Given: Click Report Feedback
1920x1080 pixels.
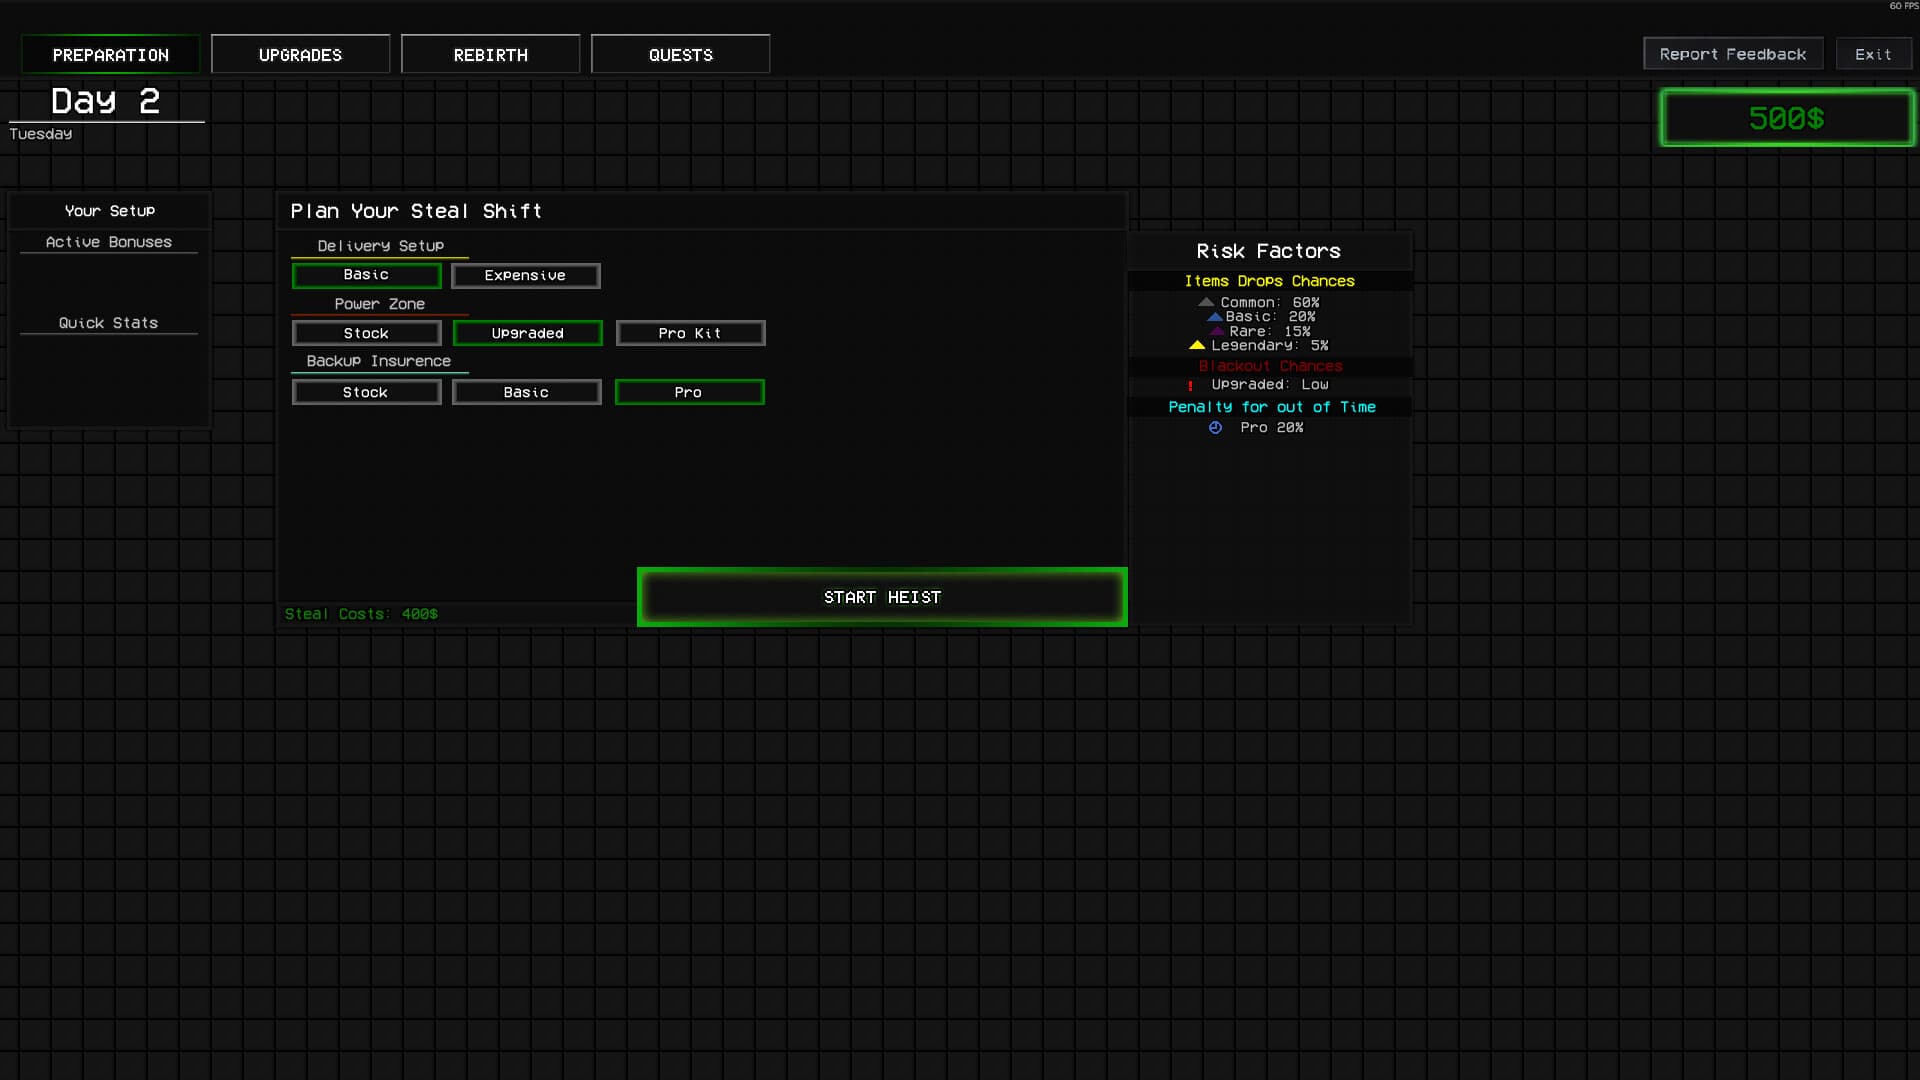Looking at the screenshot, I should [x=1733, y=53].
